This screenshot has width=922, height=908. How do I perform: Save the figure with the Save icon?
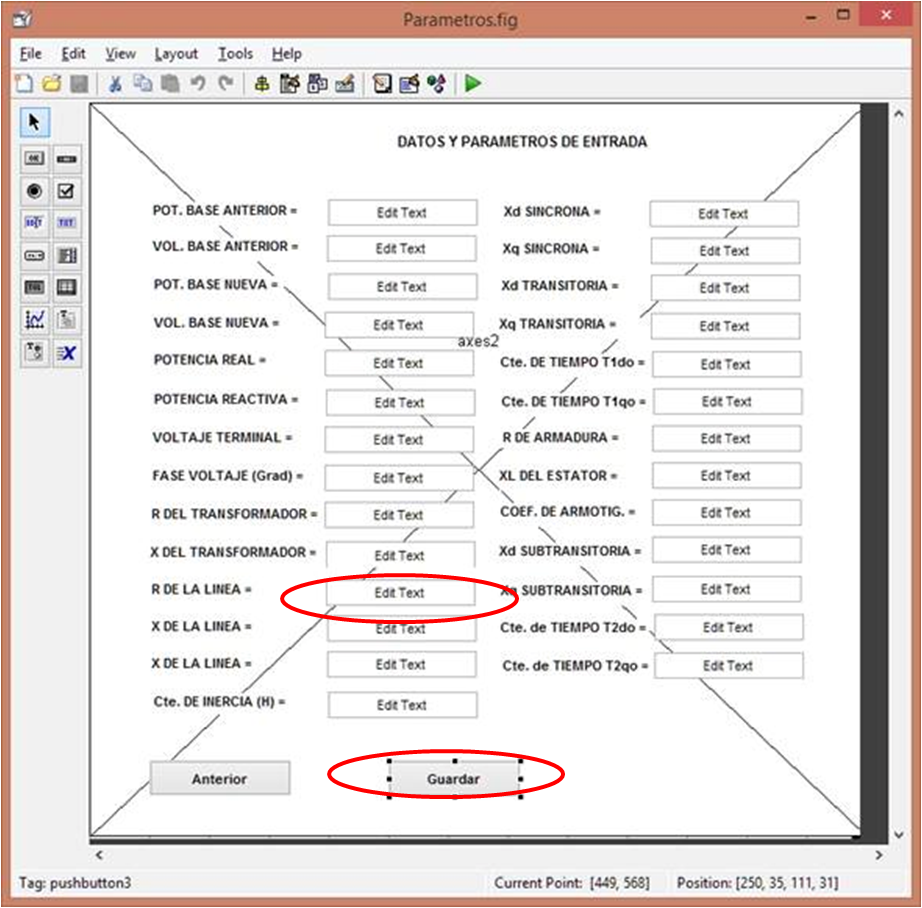79,84
